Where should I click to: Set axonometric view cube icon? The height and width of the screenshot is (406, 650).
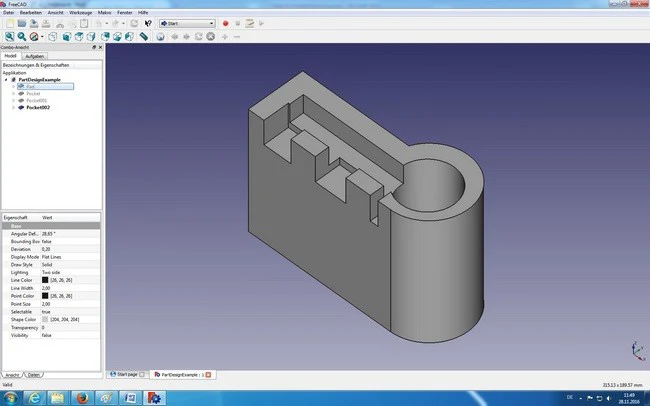point(53,37)
